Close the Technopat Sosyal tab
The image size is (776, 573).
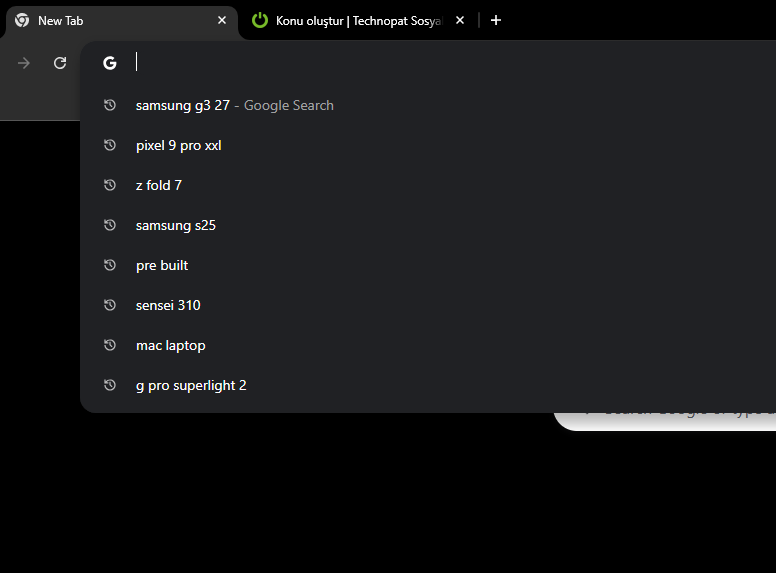(x=460, y=20)
